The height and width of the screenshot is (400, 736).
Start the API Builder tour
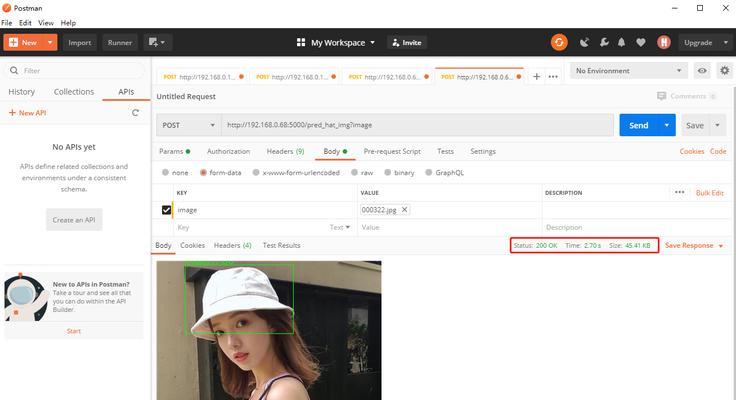point(74,331)
